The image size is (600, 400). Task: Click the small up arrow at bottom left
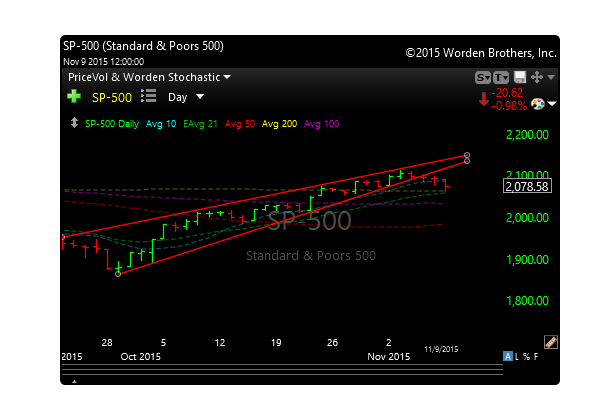pos(75,381)
